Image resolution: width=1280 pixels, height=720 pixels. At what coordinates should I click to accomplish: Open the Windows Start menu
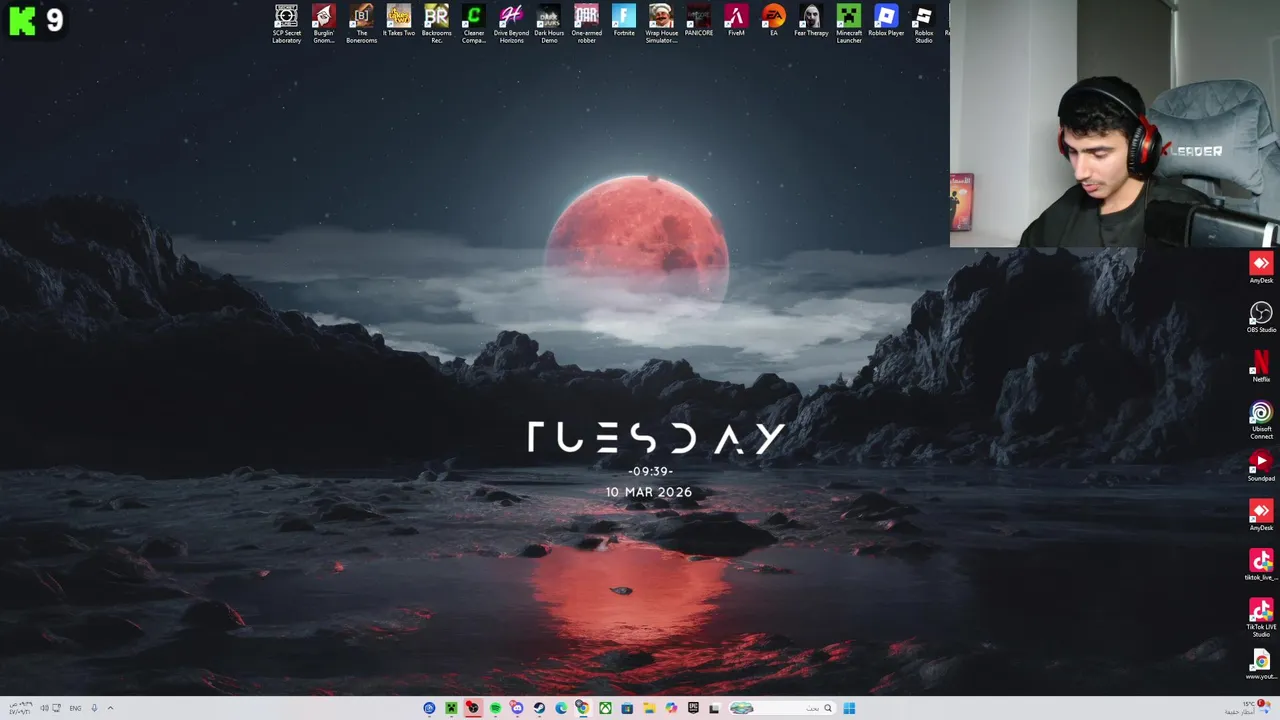849,708
